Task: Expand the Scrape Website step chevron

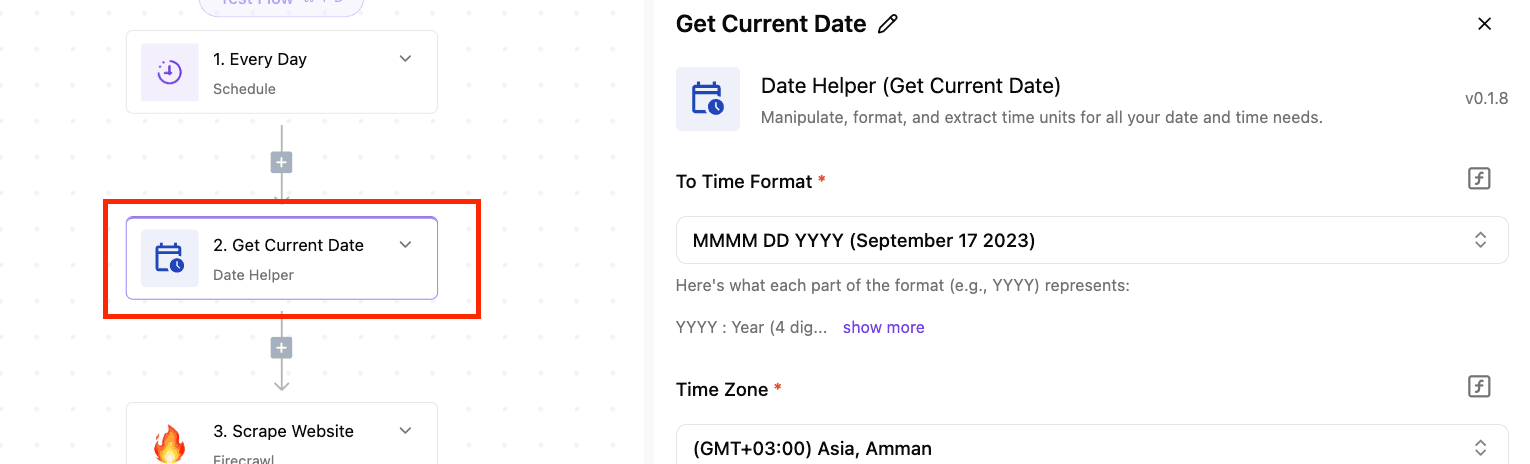Action: tap(405, 431)
